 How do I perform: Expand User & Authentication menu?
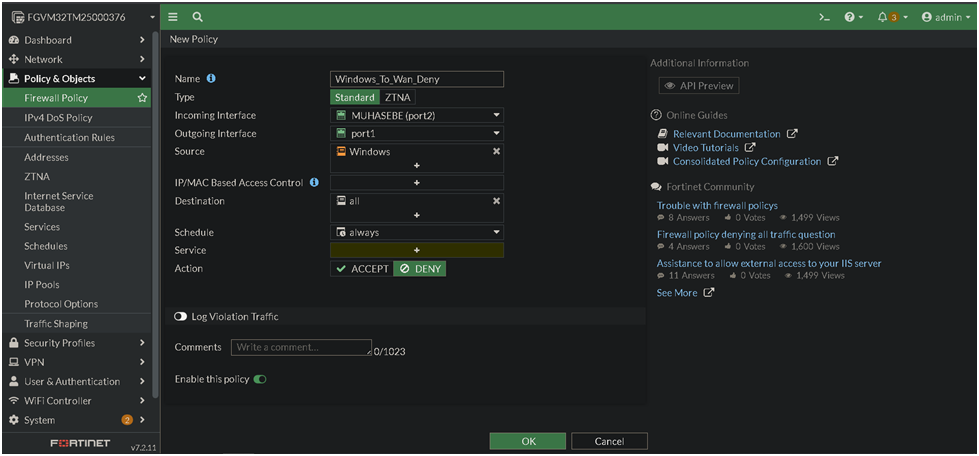click(x=77, y=382)
